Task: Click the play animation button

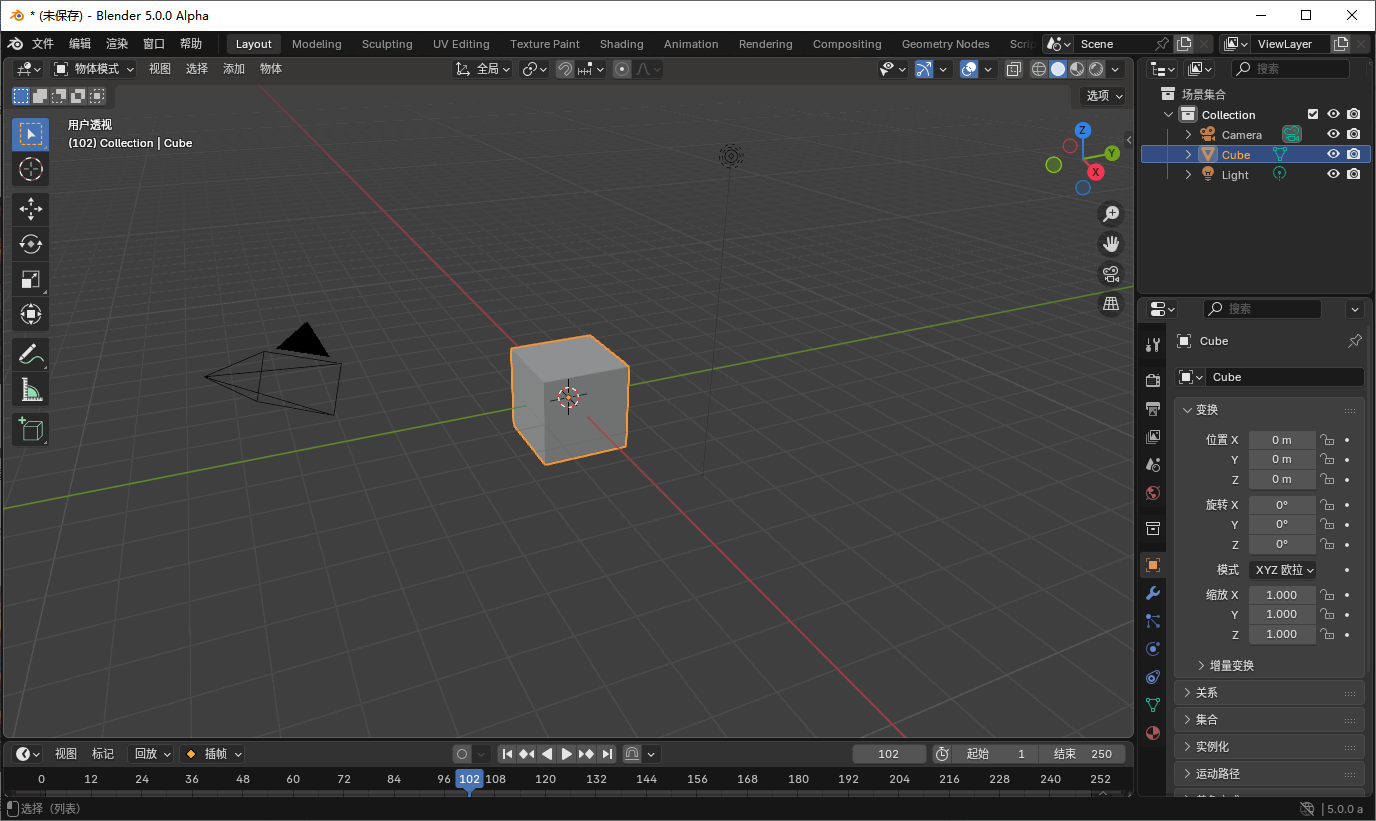Action: 567,754
